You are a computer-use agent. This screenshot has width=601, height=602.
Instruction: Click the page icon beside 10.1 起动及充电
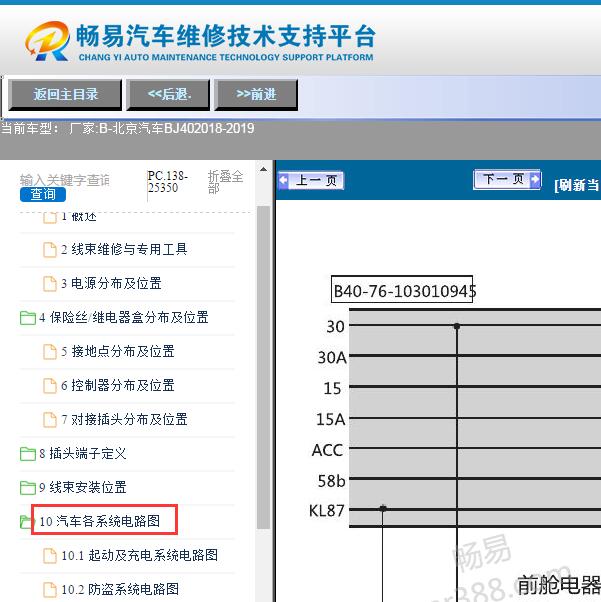pos(50,555)
